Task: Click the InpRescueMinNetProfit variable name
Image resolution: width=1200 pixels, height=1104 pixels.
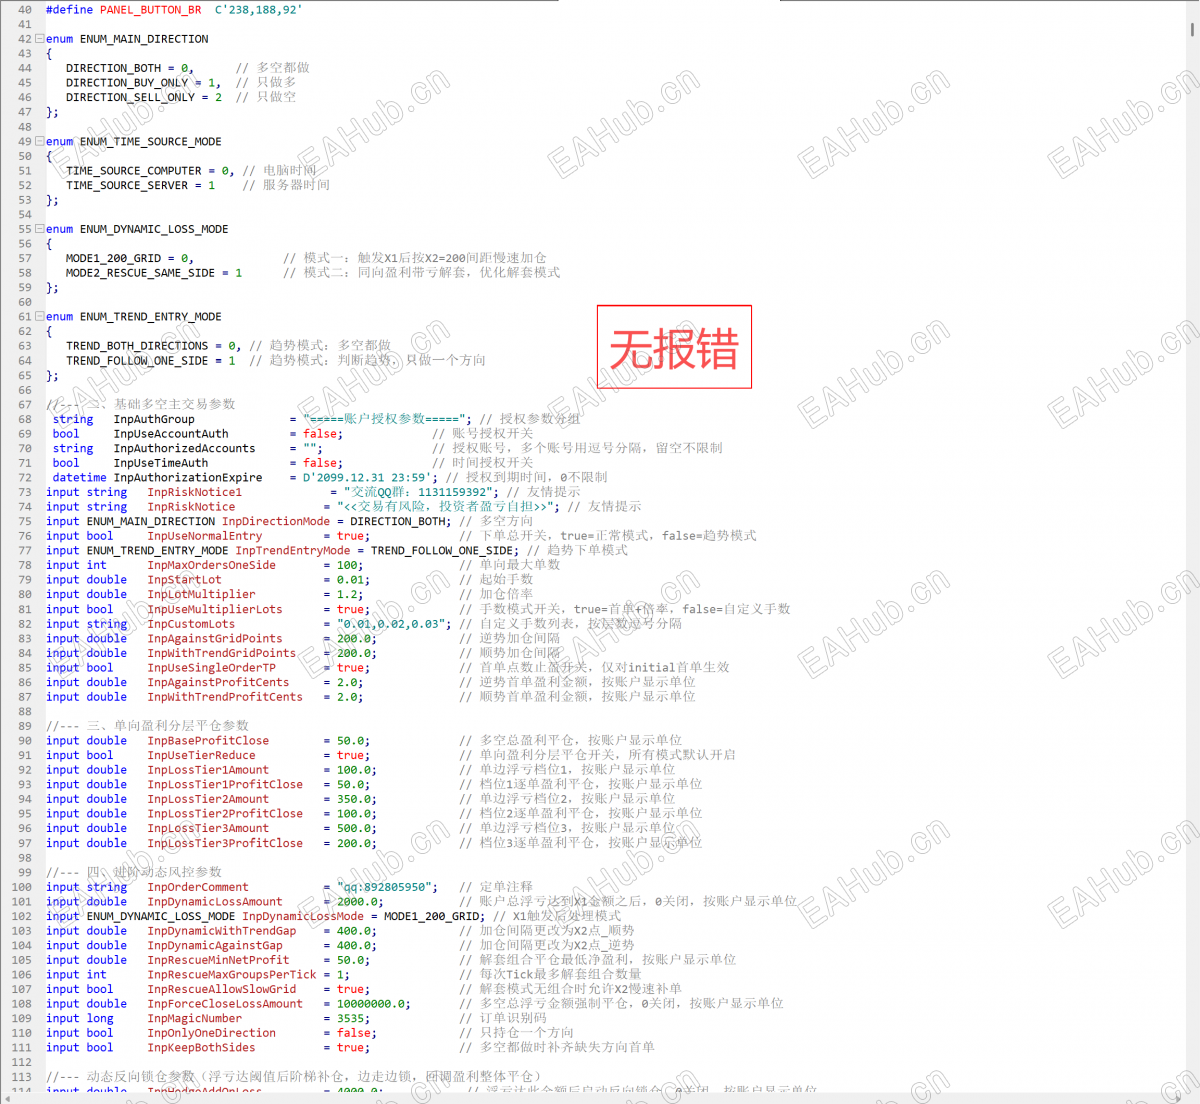Action: click(x=218, y=960)
